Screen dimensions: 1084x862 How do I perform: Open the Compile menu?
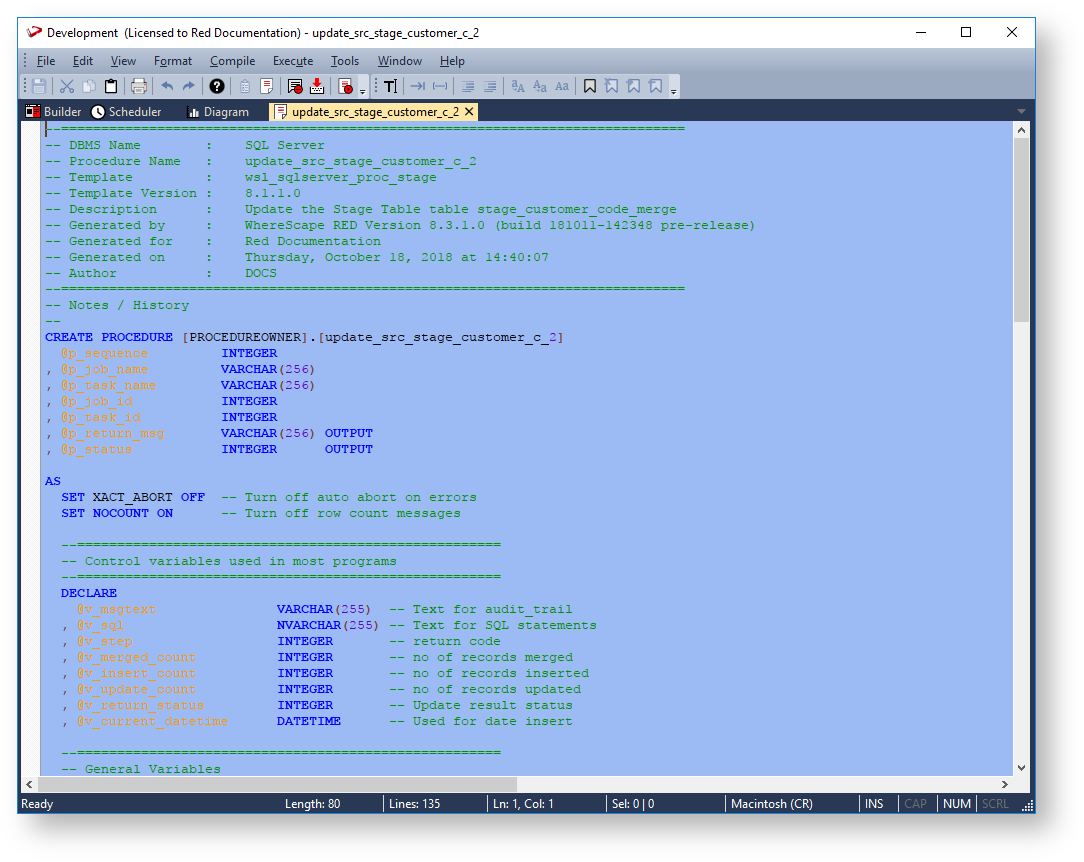(x=232, y=61)
